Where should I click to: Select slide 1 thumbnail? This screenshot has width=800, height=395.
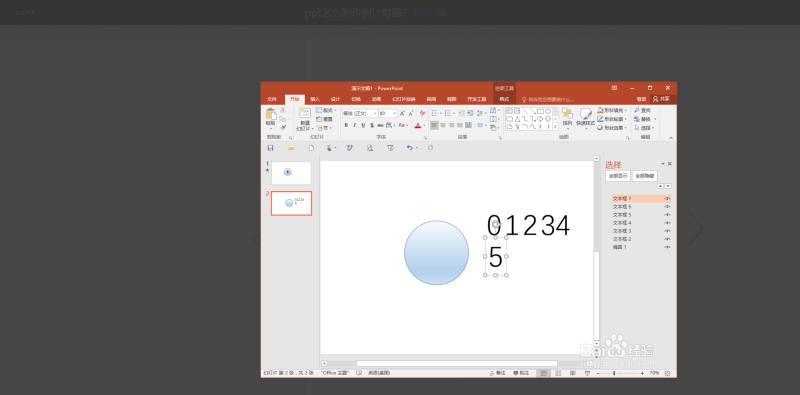coord(291,173)
